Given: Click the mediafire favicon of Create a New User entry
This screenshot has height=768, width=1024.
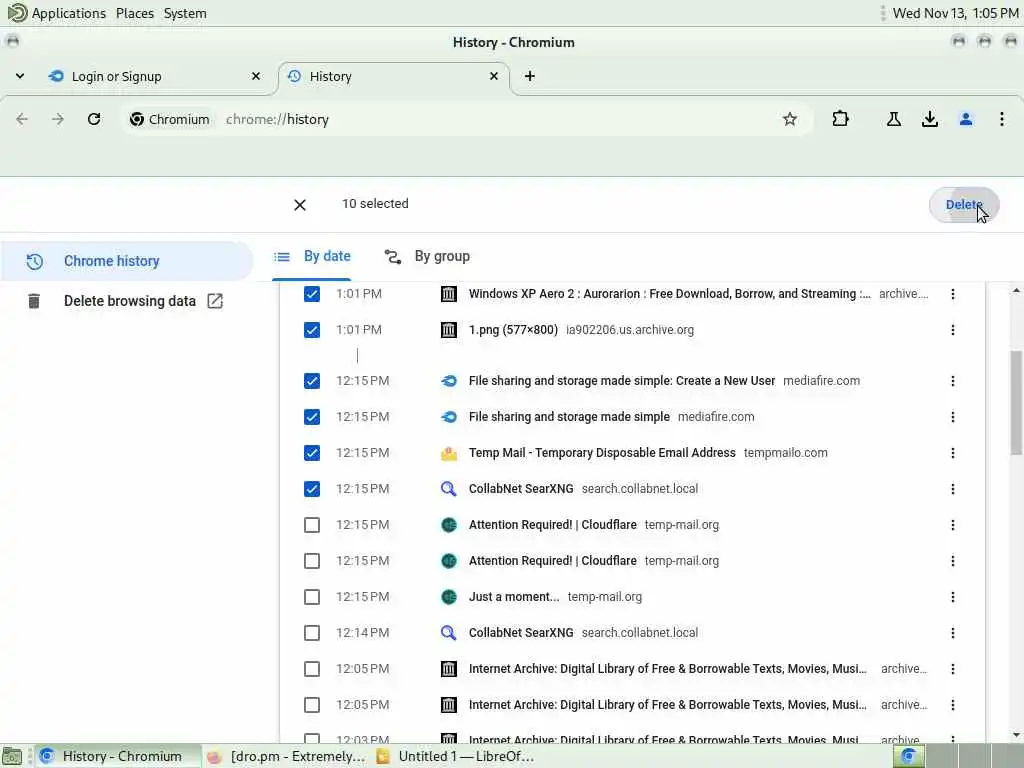Looking at the screenshot, I should tap(449, 381).
